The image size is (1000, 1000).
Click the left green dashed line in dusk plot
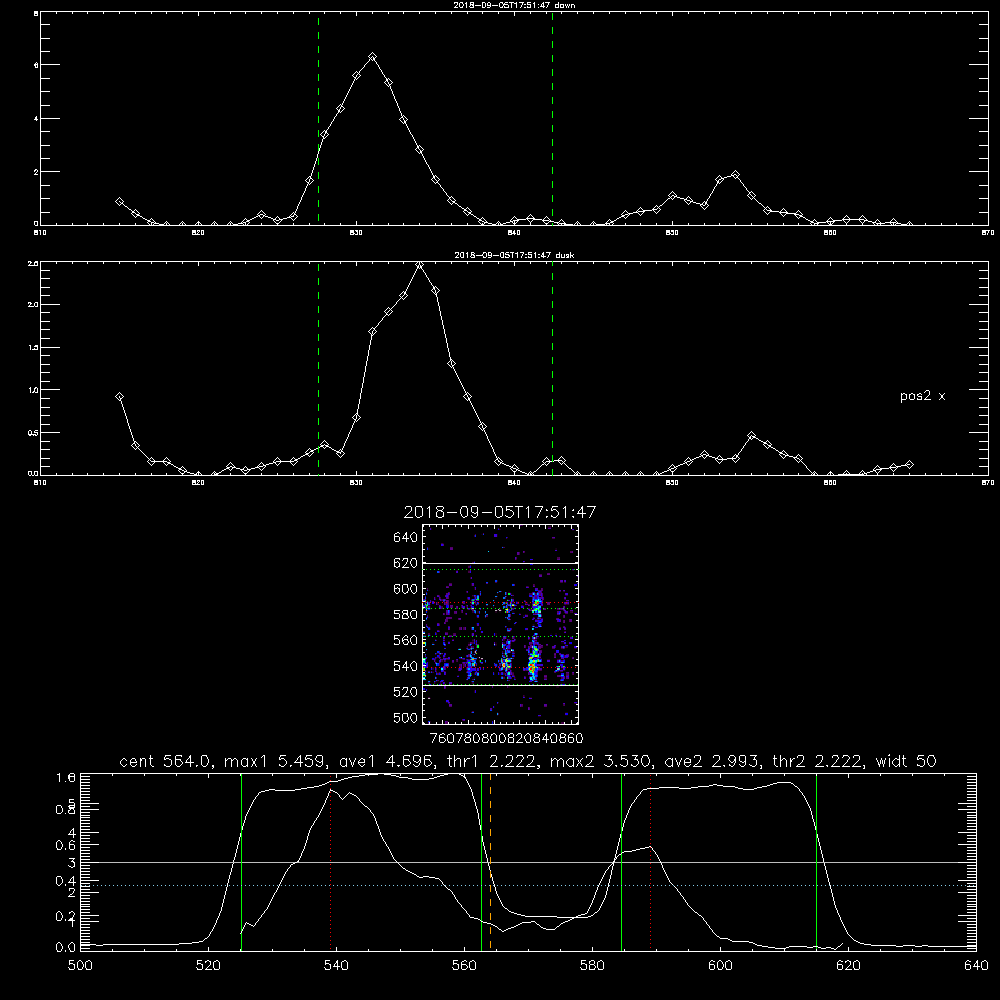tap(318, 368)
